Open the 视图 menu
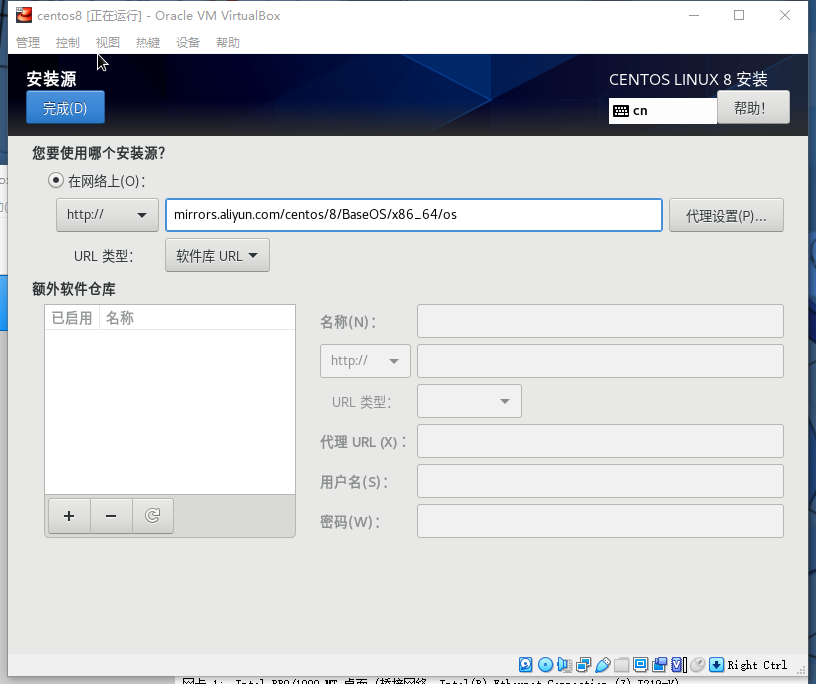This screenshot has height=684, width=816. pos(108,43)
